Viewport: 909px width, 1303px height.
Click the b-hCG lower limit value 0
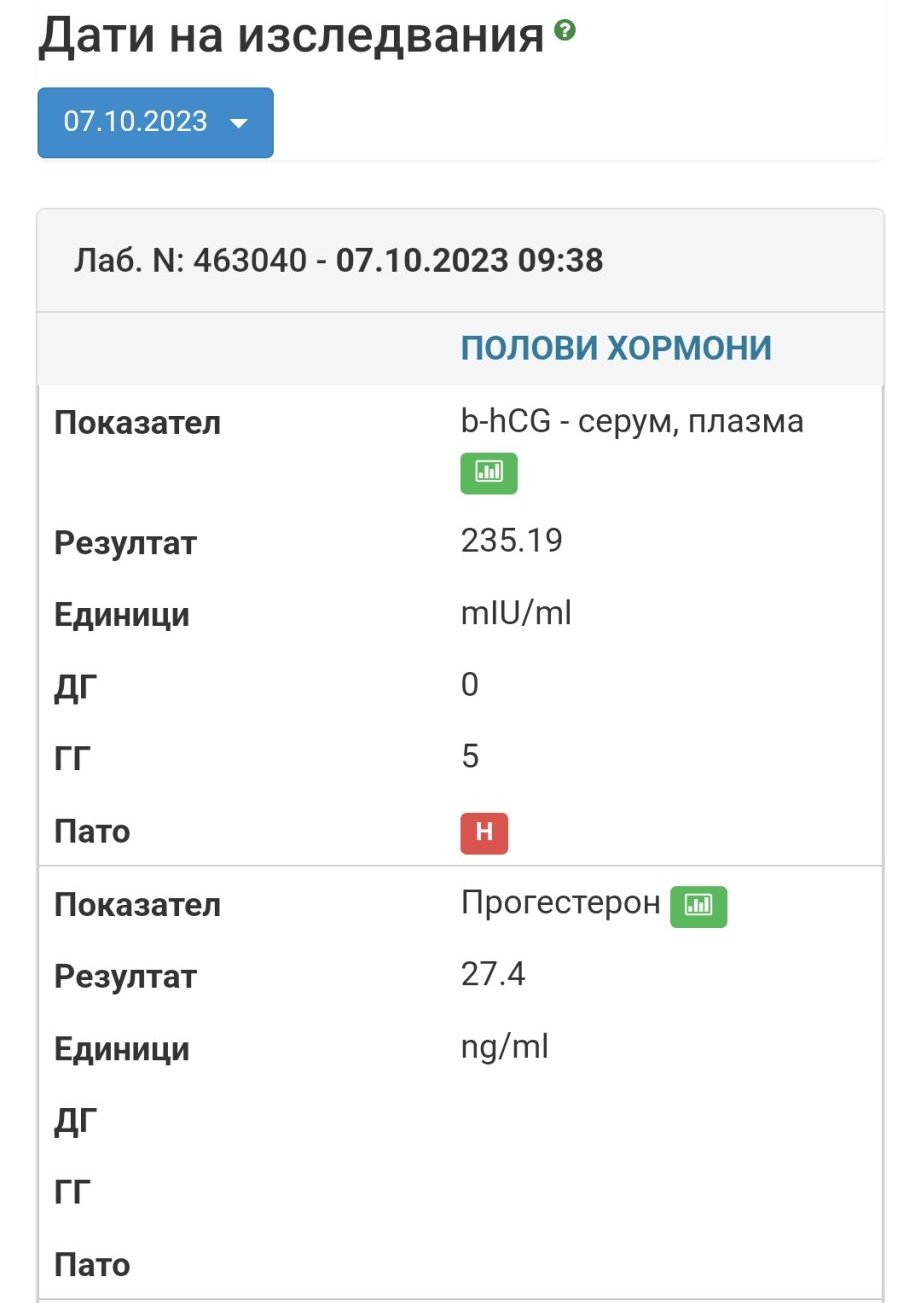[470, 685]
